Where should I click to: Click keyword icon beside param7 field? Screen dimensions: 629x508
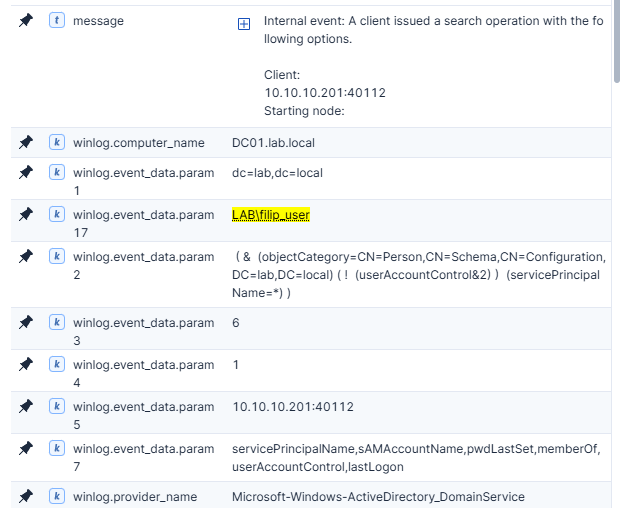pos(57,448)
